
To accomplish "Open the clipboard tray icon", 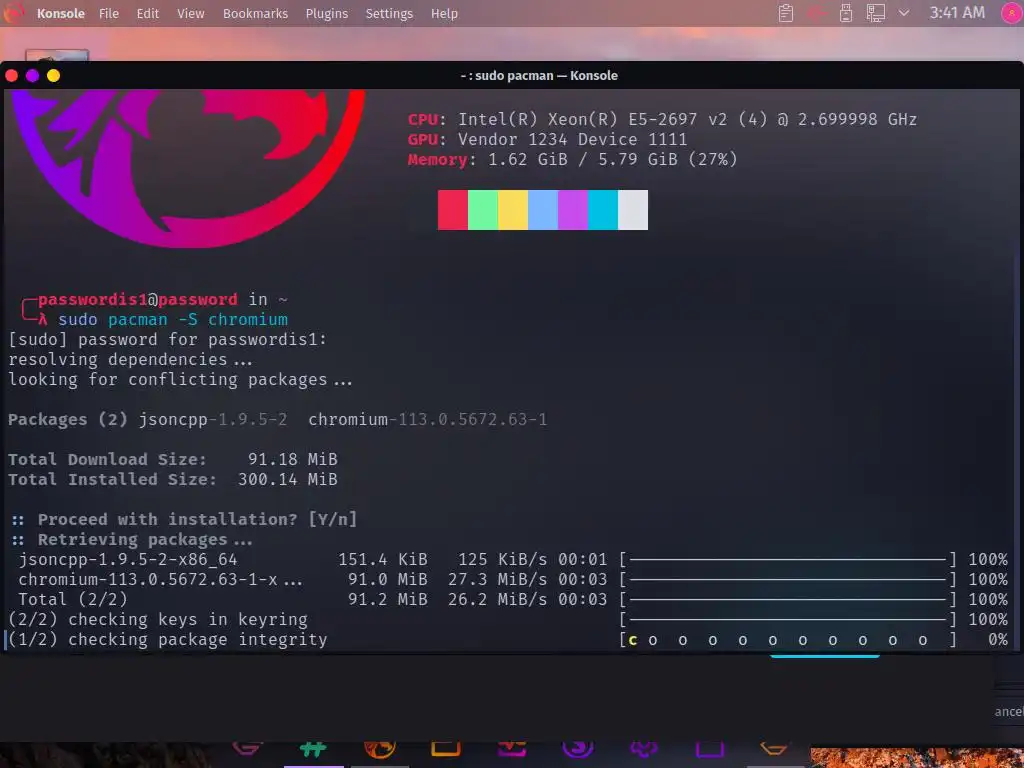I will pyautogui.click(x=786, y=13).
